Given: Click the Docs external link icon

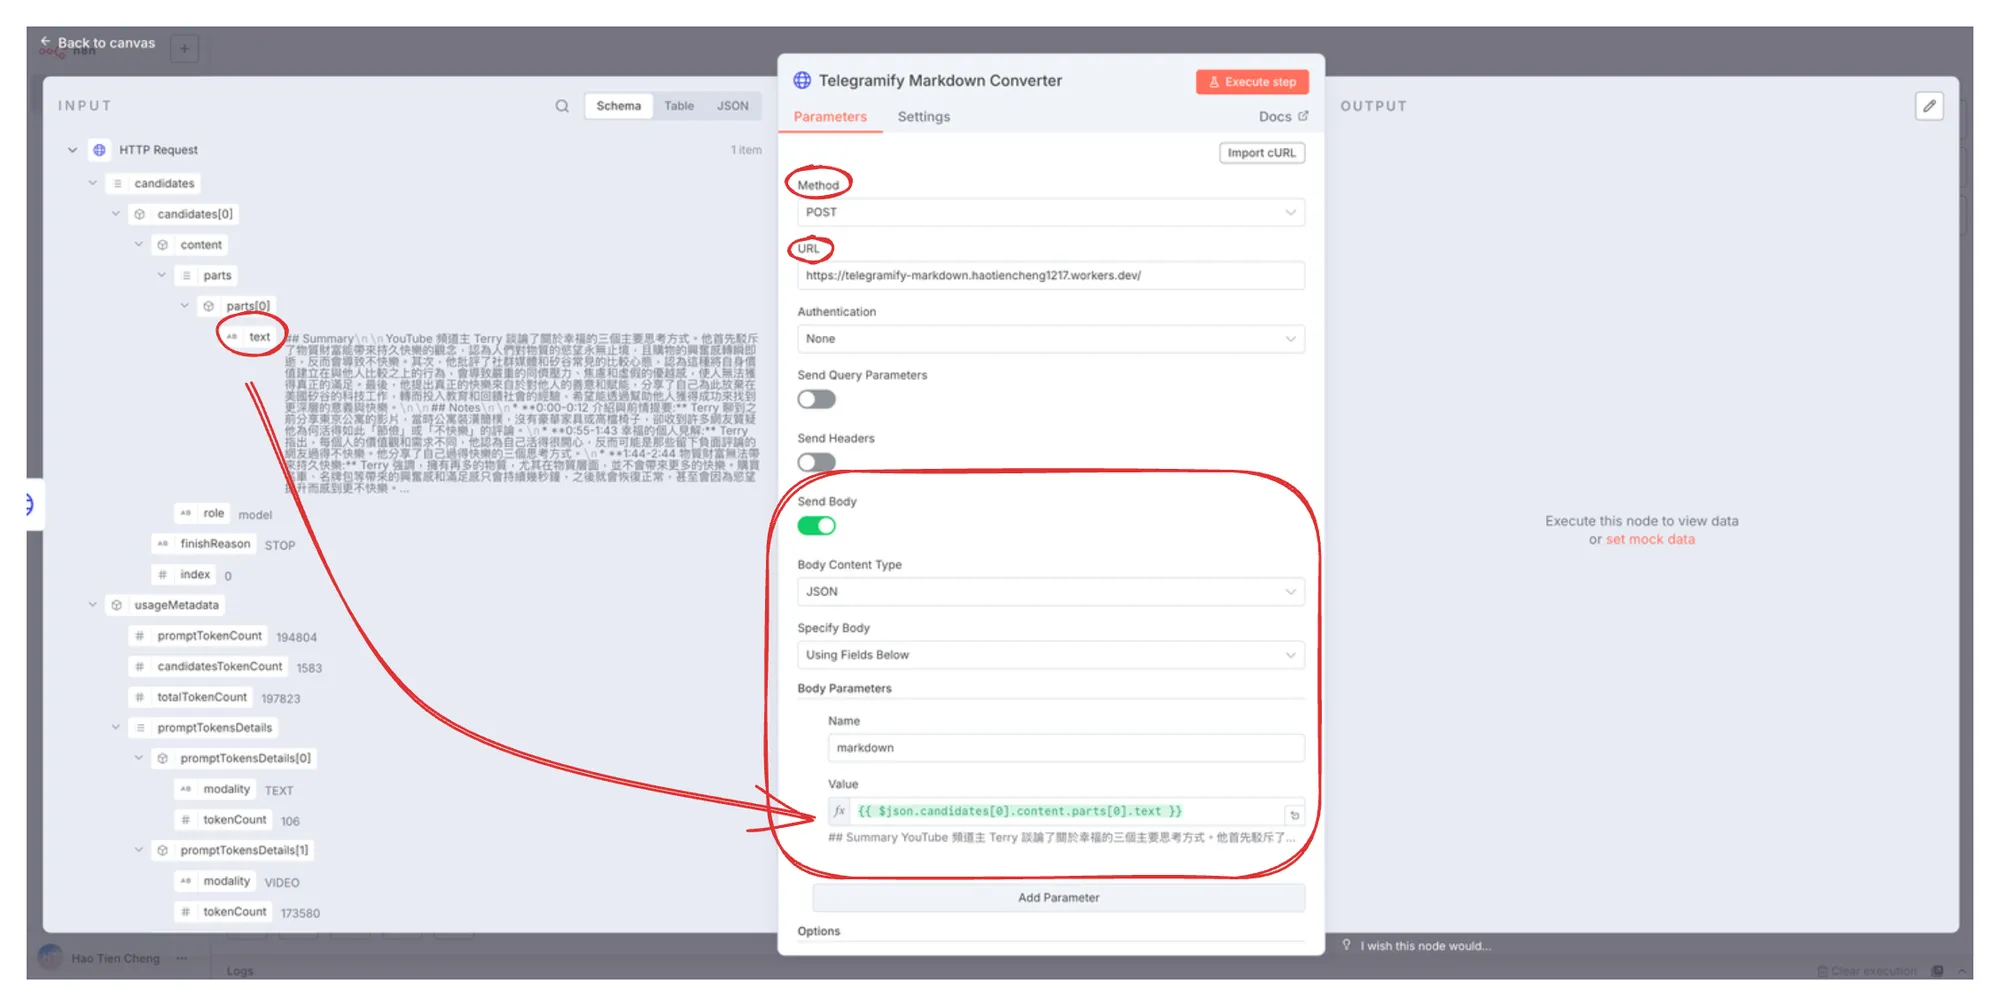Looking at the screenshot, I should click(1303, 116).
